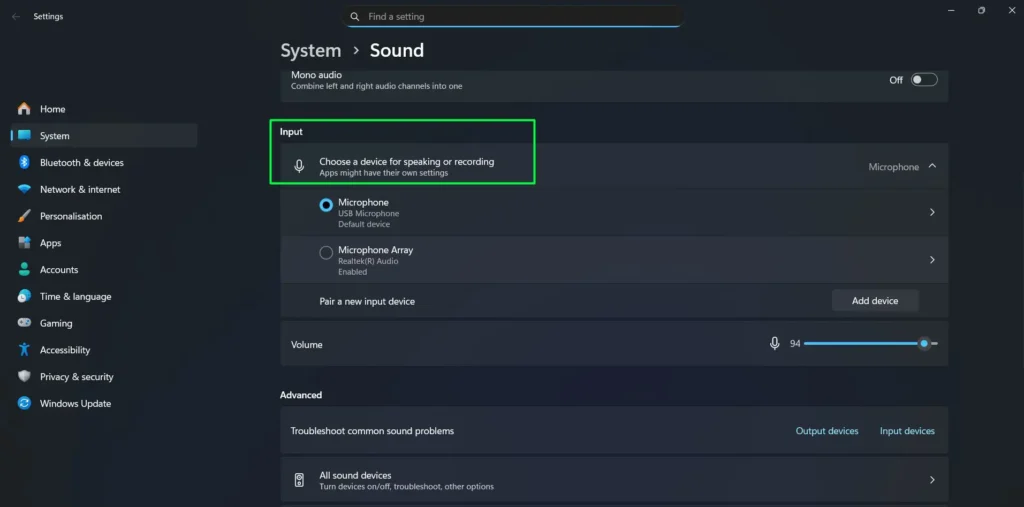
Task: Toggle the Mono audio switch
Action: [x=924, y=80]
